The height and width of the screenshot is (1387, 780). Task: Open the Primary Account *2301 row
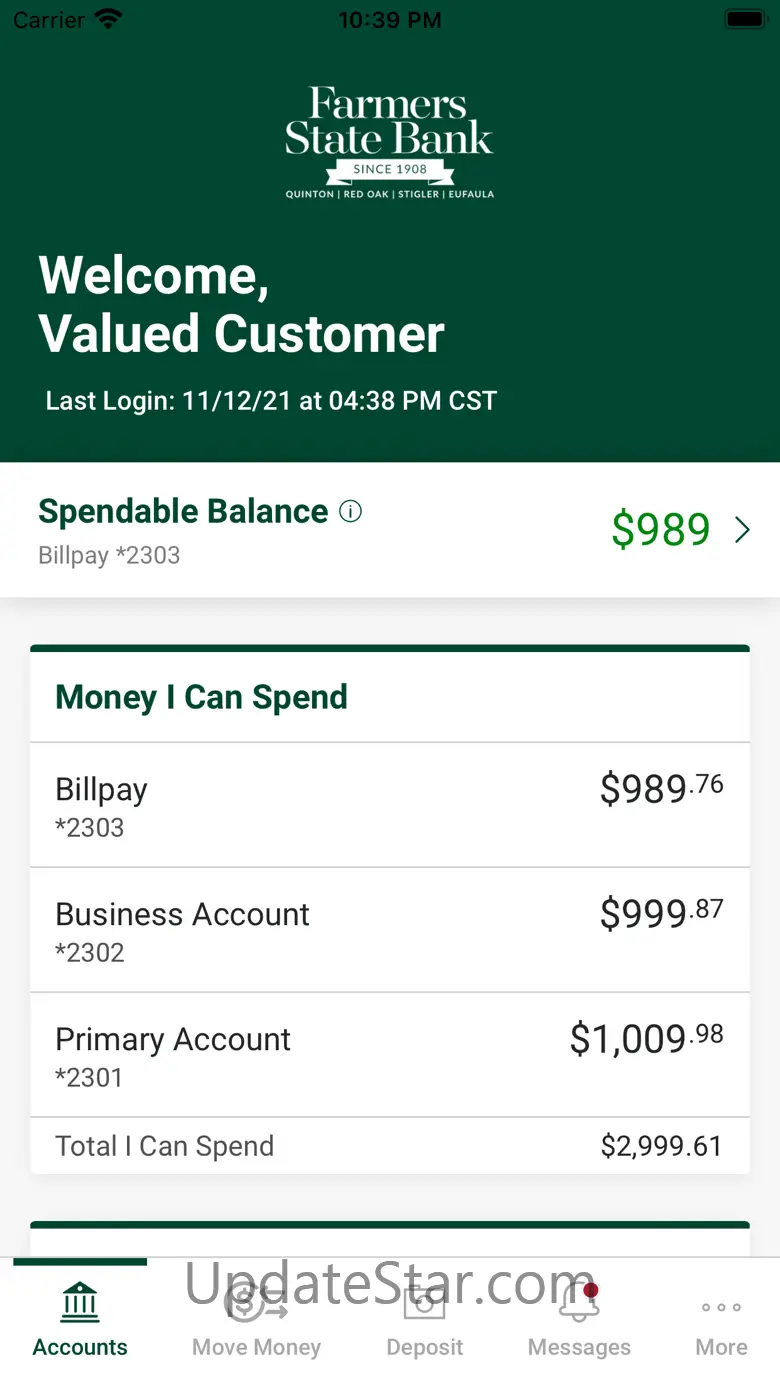pos(390,1055)
